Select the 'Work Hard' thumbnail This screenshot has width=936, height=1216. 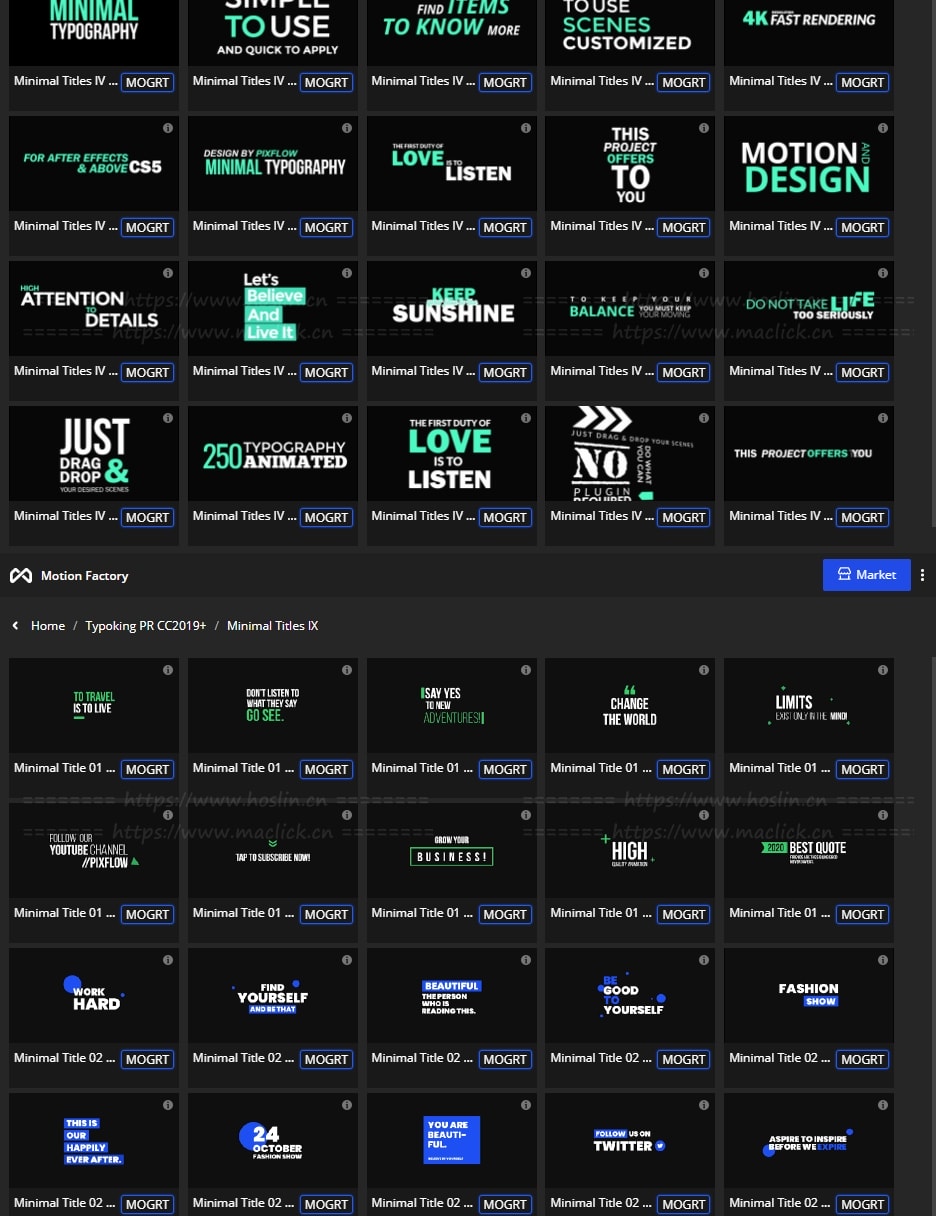tap(94, 995)
